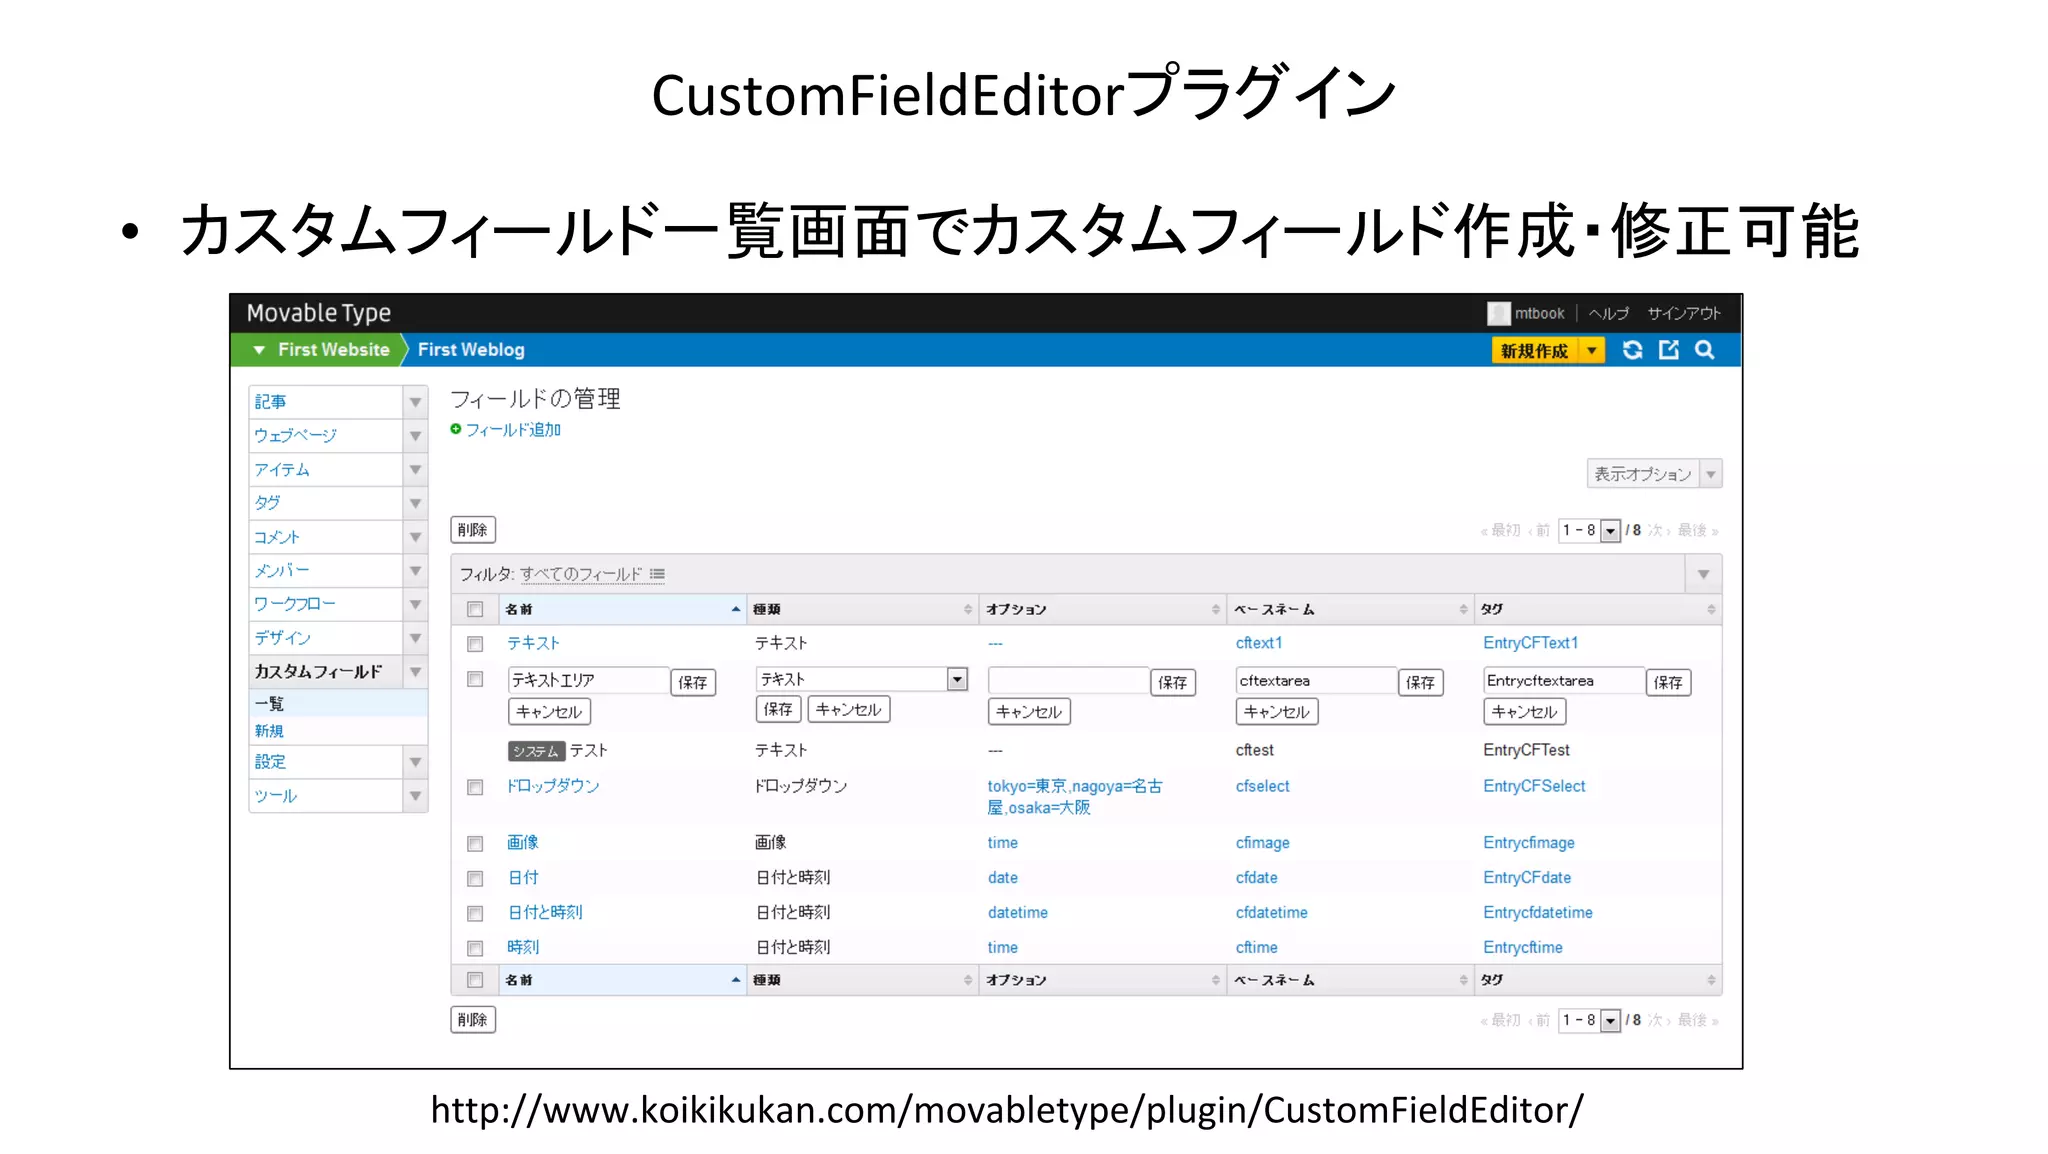Click the ヘルプ link
The height and width of the screenshot is (1154, 2048).
click(1609, 314)
